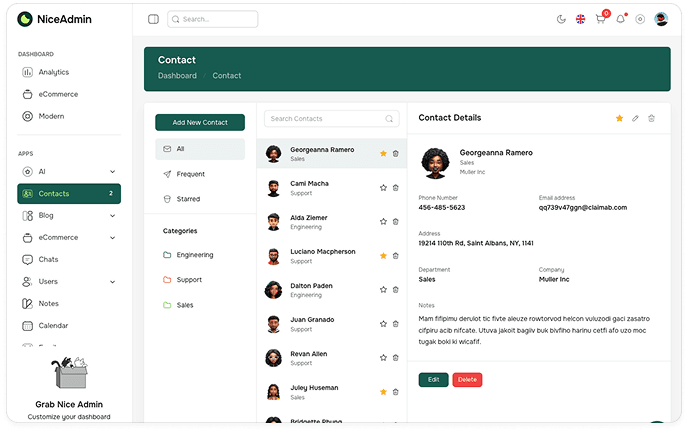Click the sidebar toggle icon in header
Screen dimensions: 688x432
point(153,19)
